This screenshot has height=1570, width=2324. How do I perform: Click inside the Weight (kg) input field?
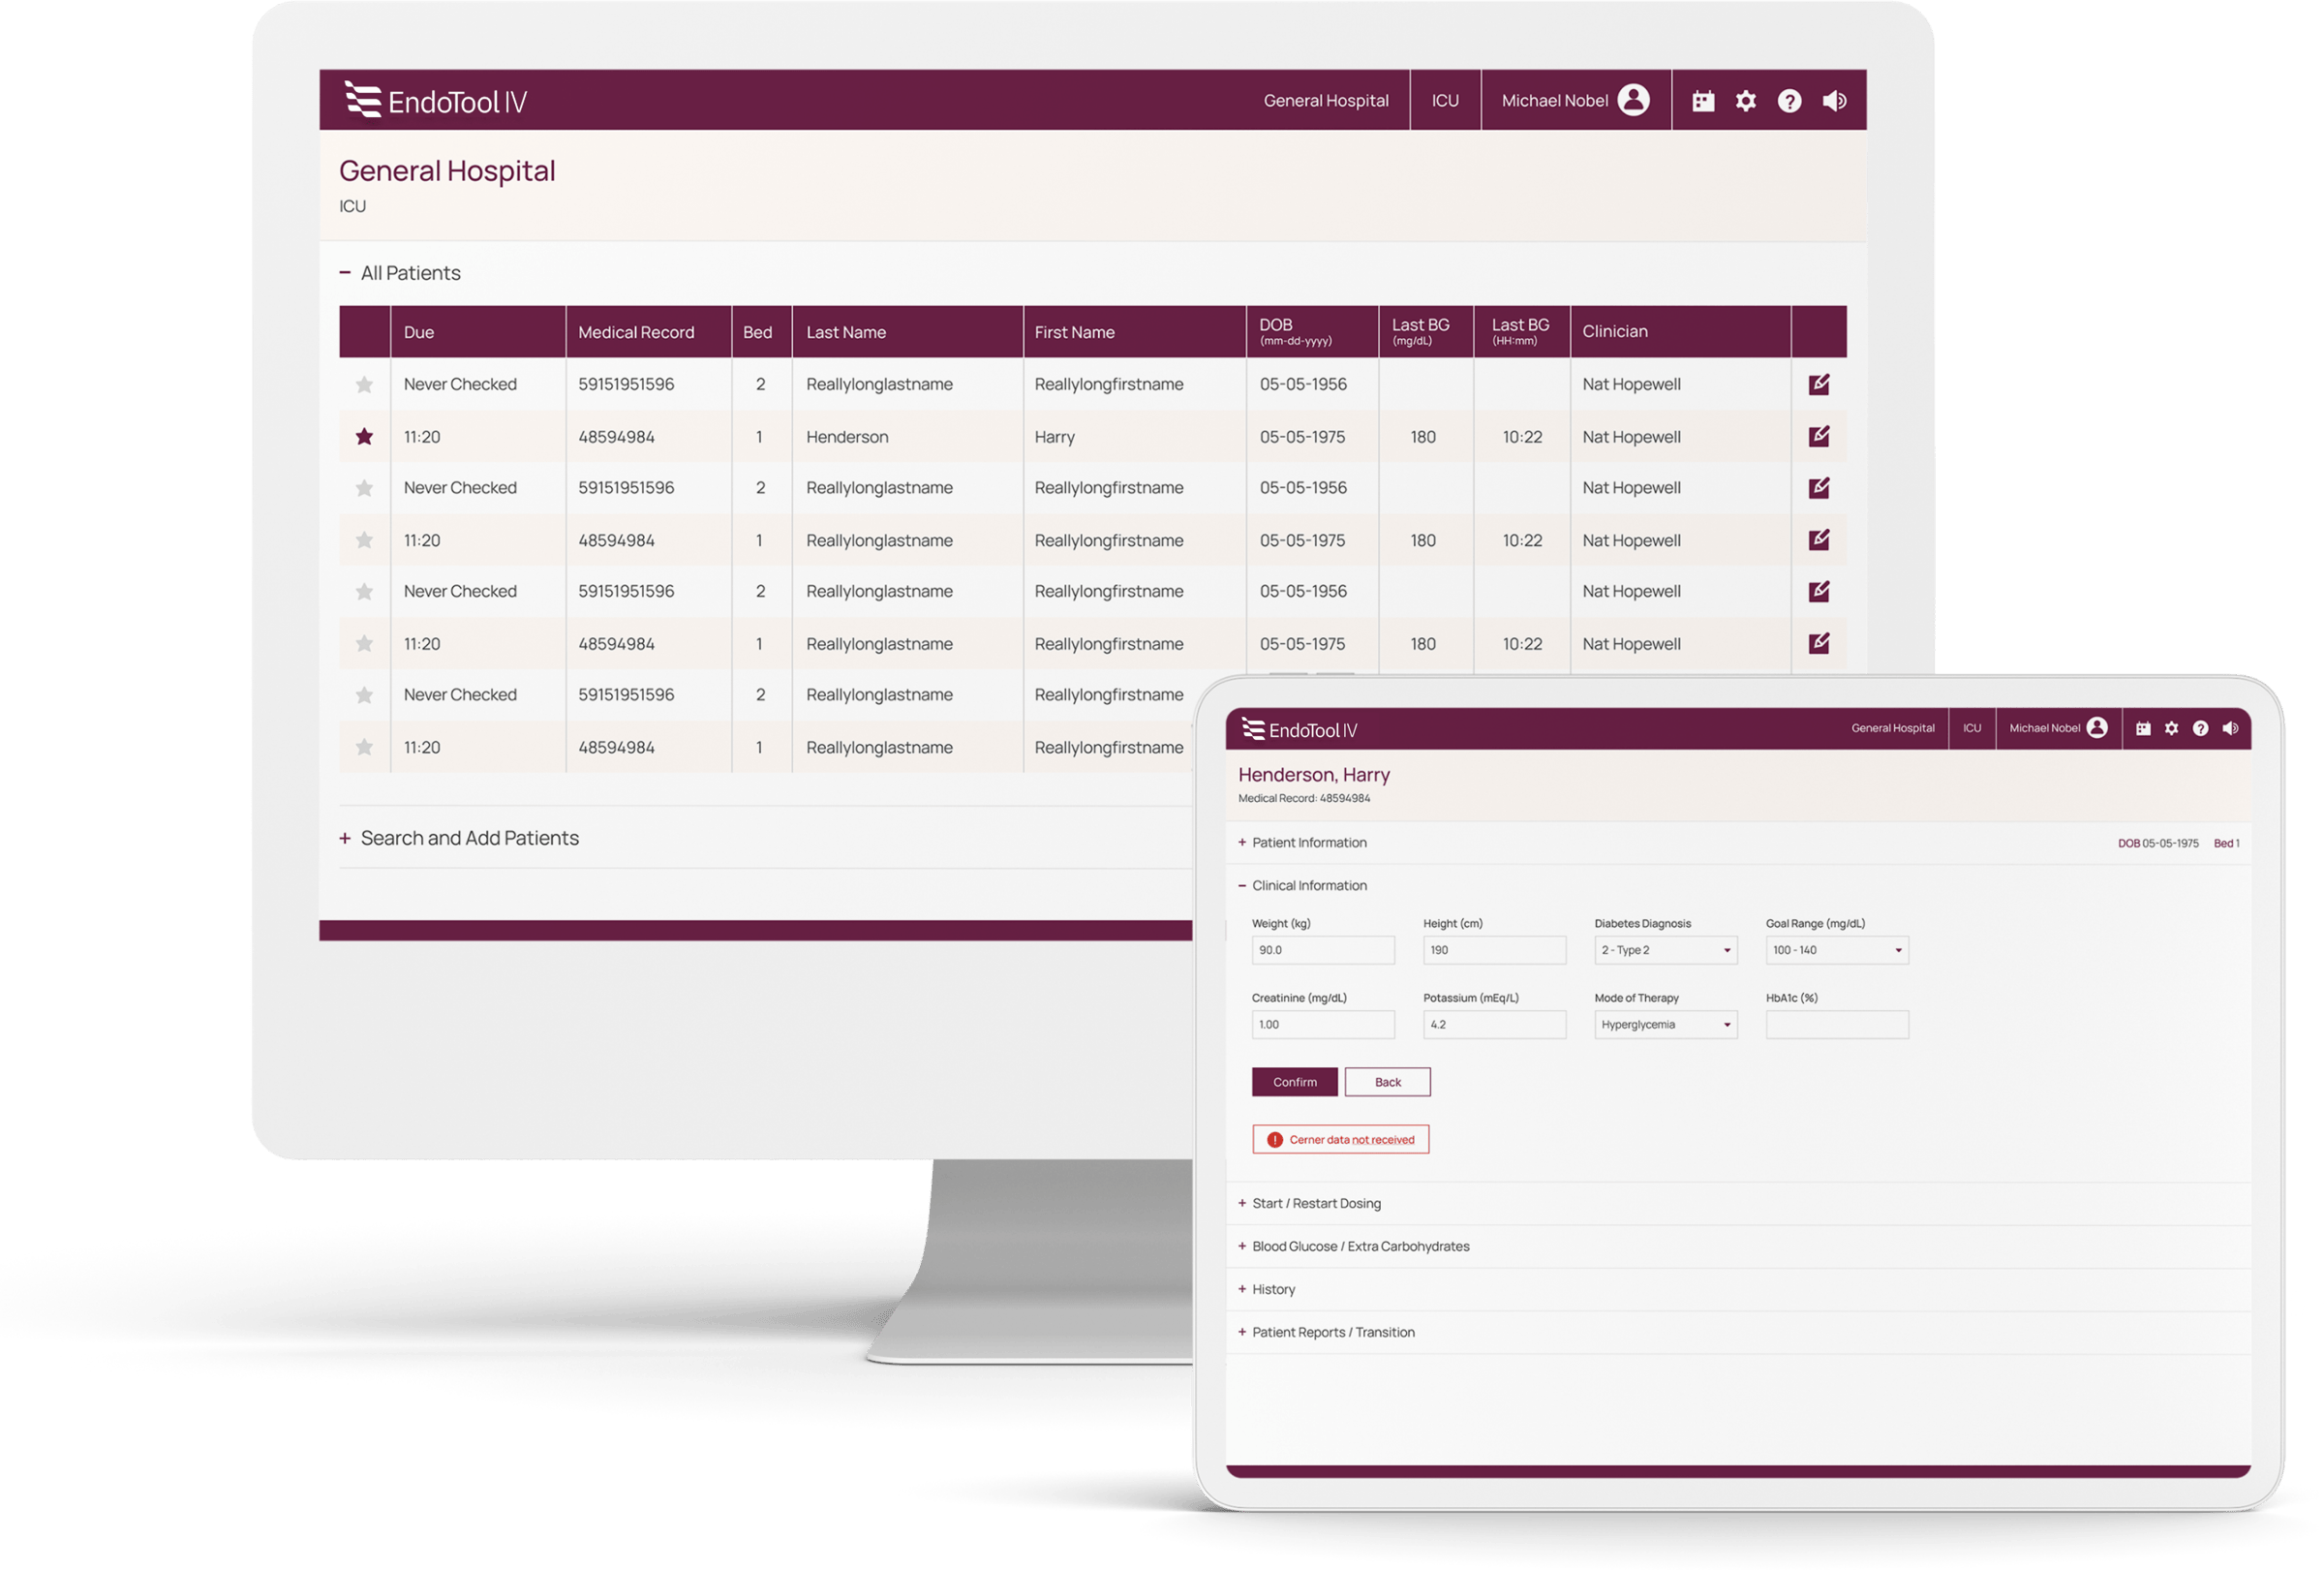point(1322,950)
